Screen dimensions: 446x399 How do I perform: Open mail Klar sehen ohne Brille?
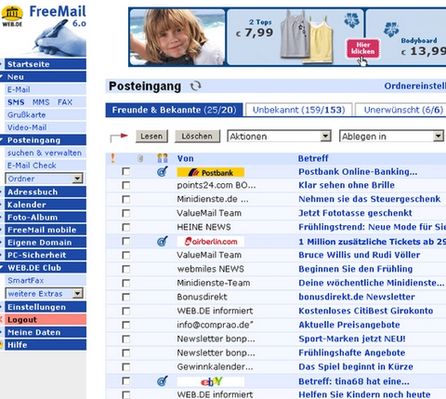coord(347,185)
